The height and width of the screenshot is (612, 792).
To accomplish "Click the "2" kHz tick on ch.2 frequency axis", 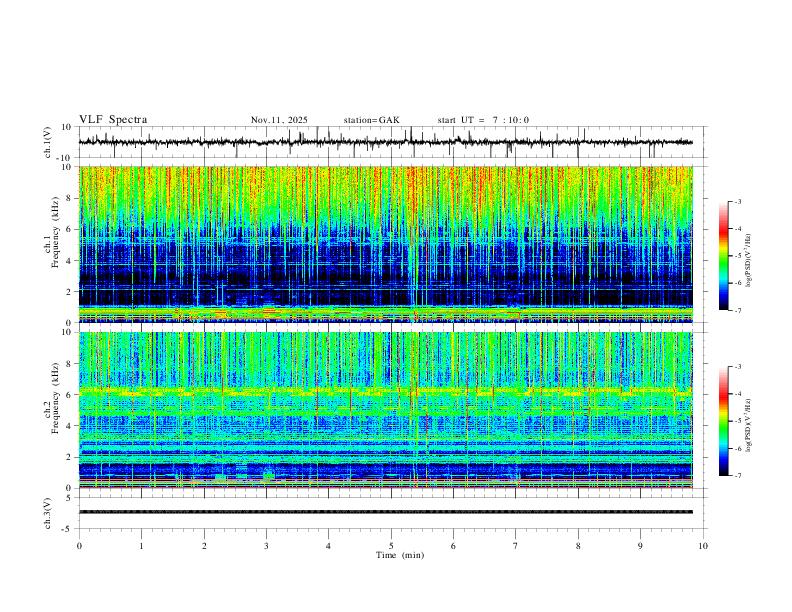I will pos(69,457).
